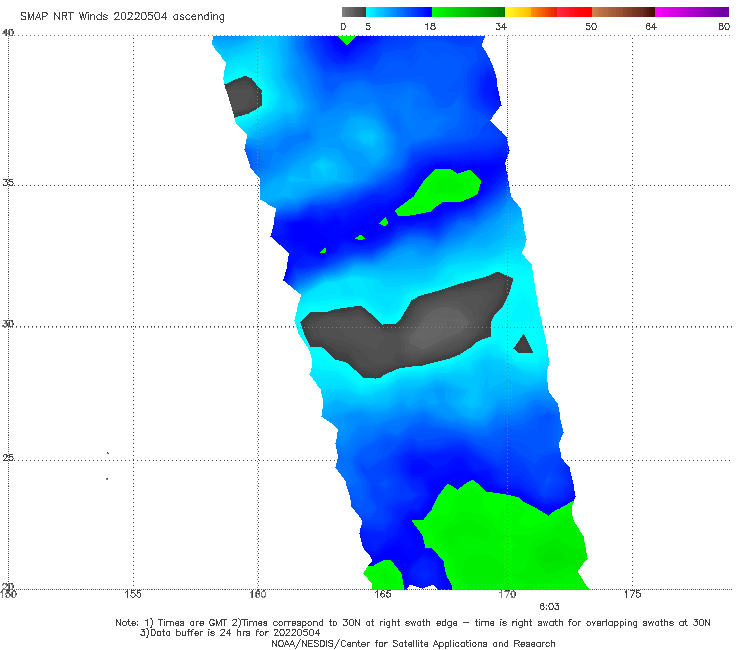Click the color bar label '18'
The width and height of the screenshot is (740, 650).
430,27
